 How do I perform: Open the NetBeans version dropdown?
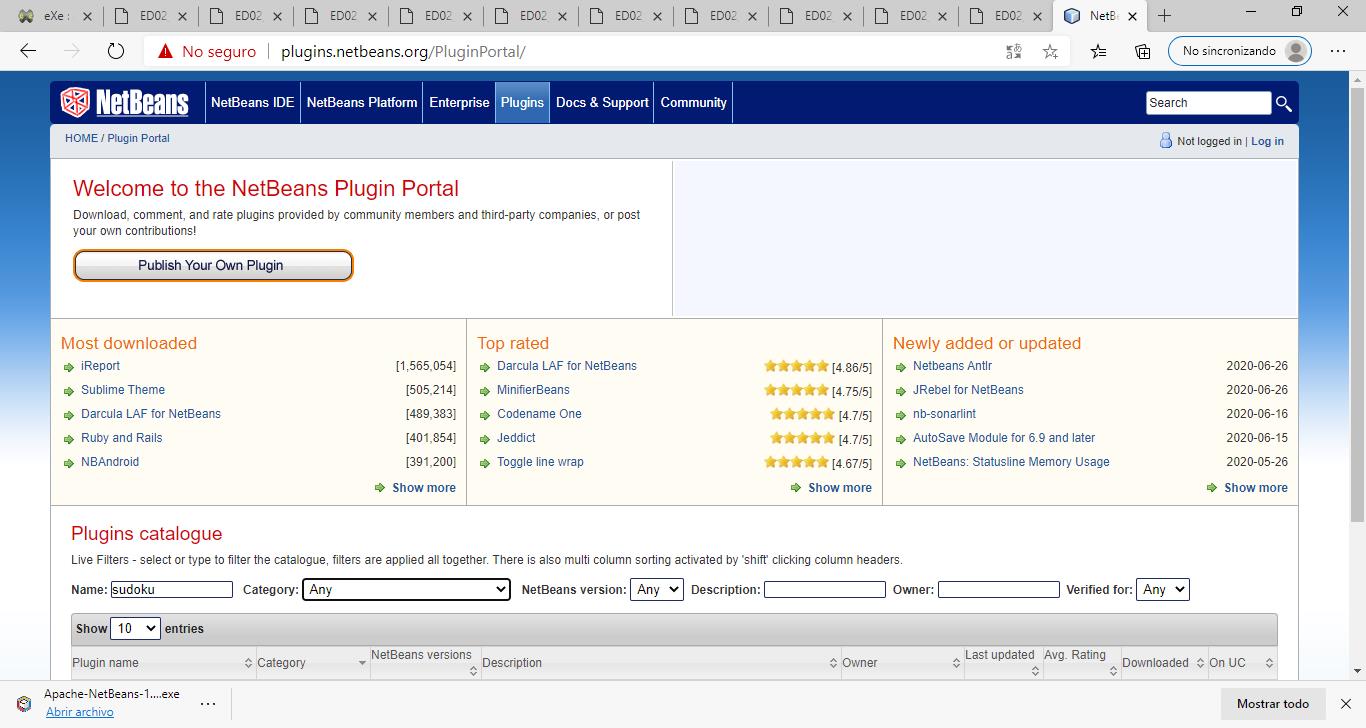[x=656, y=589]
